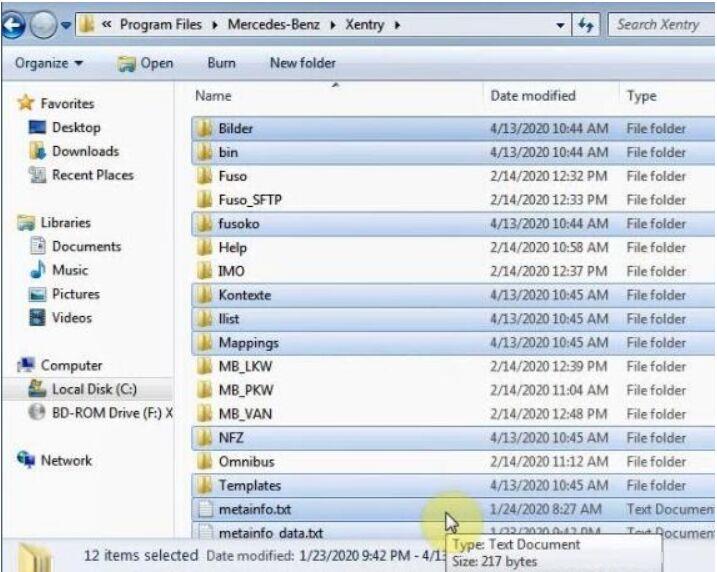The image size is (717, 572).
Task: Click the IMO folder icon
Action: click(204, 271)
